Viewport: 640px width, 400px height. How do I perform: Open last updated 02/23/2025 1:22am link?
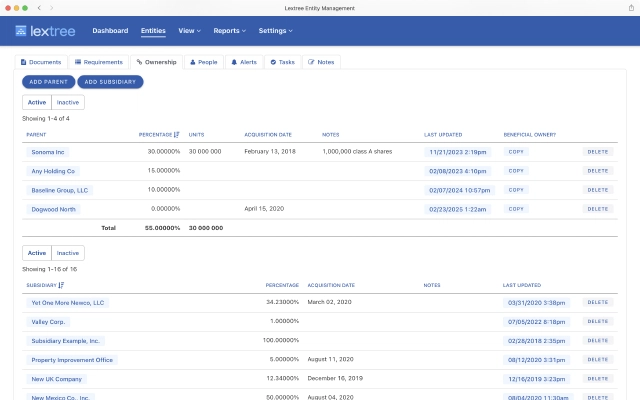458,209
